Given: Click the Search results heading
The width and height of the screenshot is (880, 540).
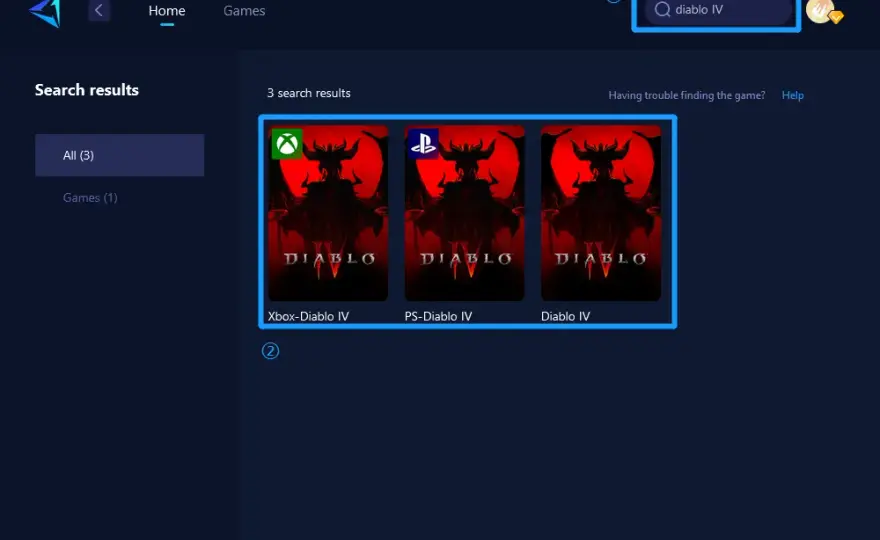Looking at the screenshot, I should [87, 90].
